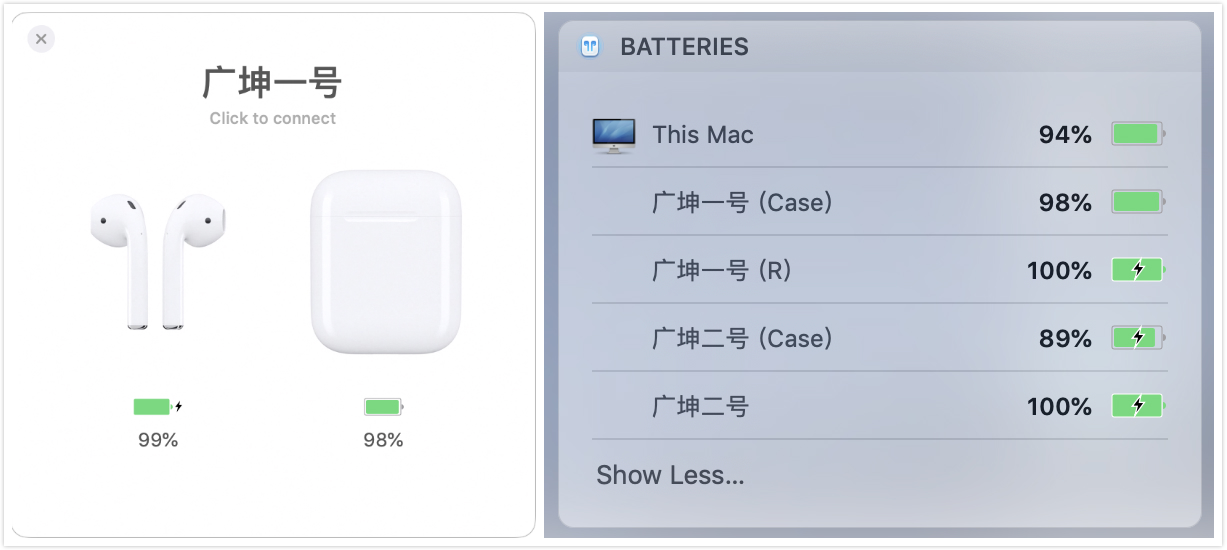The width and height of the screenshot is (1227, 550).
Task: Click the 广坤一号 (Case) battery icon in list
Action: (x=1138, y=203)
